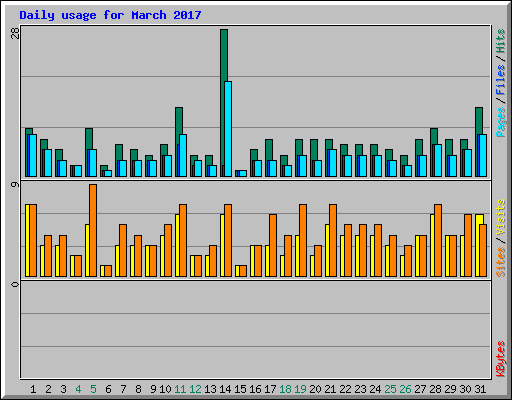Click the cyan Pages bar for day 14
The width and height of the screenshot is (512, 400).
click(228, 129)
